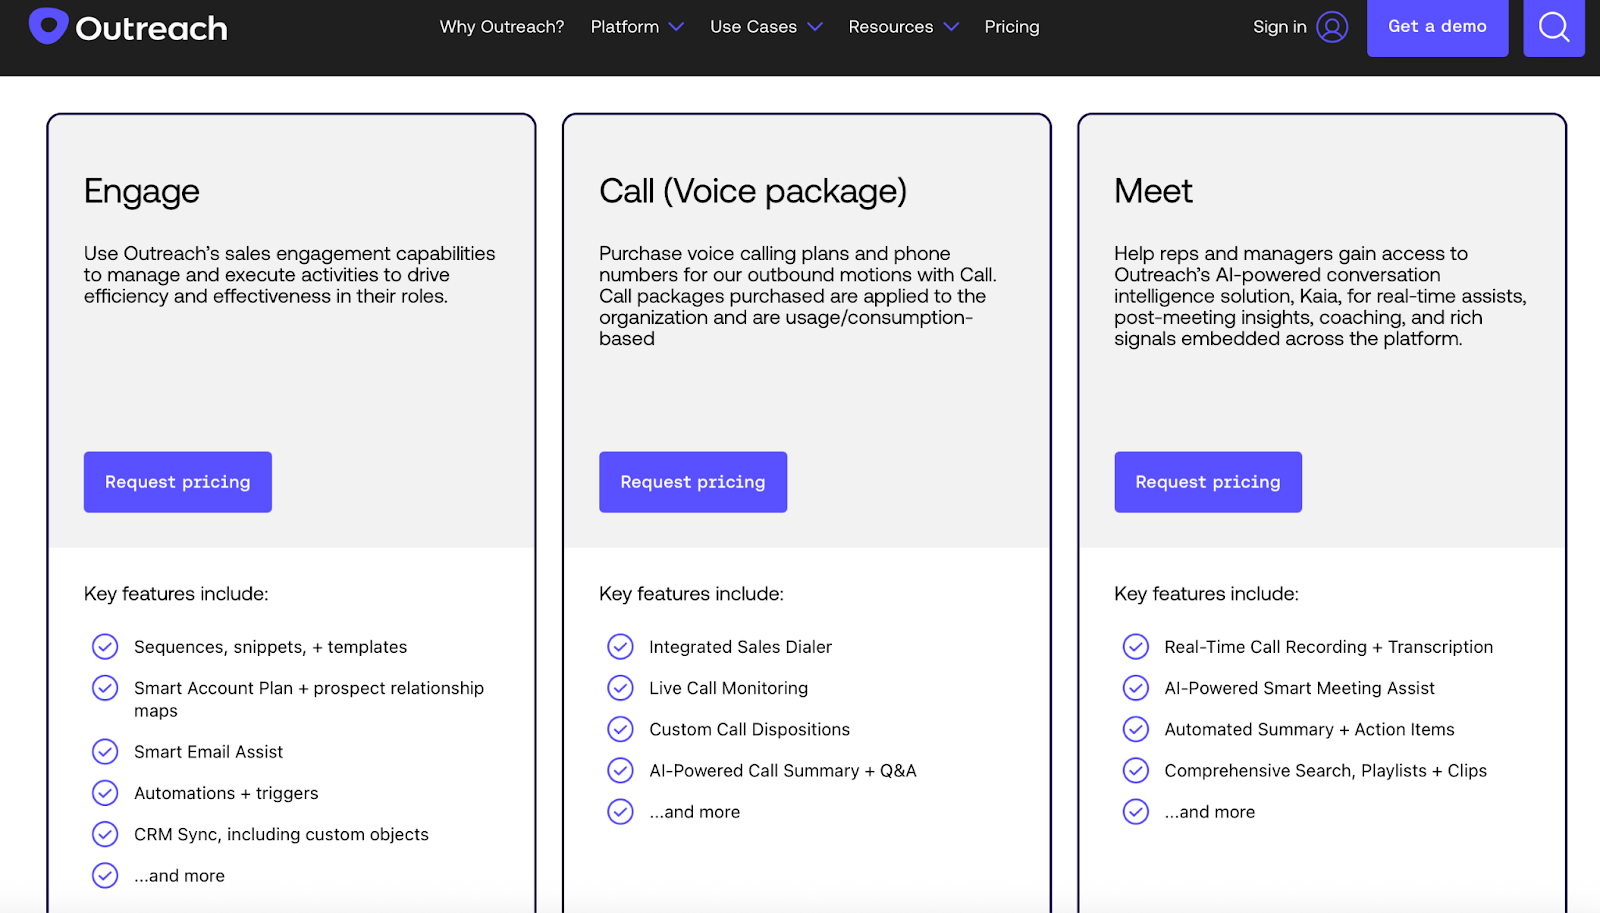The height and width of the screenshot is (913, 1600).
Task: Go to the Pricing nav item
Action: [x=1012, y=27]
